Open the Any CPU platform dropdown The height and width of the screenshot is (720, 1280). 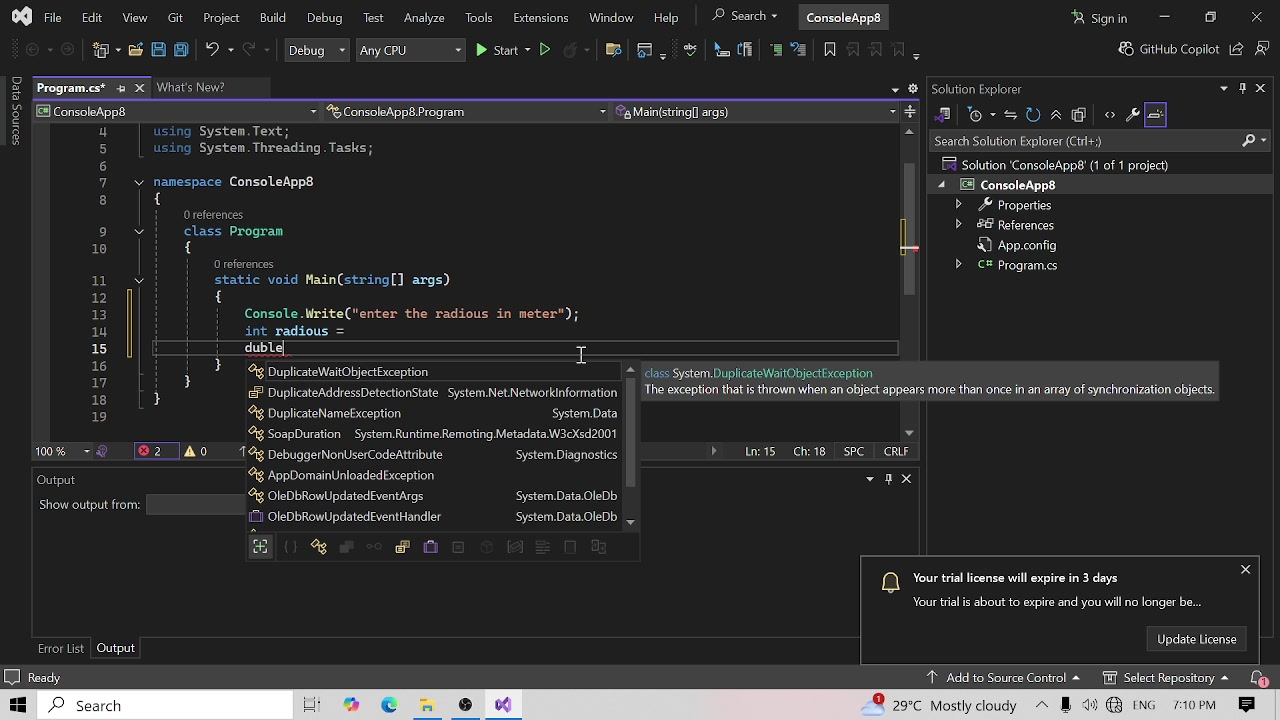tap(410, 50)
